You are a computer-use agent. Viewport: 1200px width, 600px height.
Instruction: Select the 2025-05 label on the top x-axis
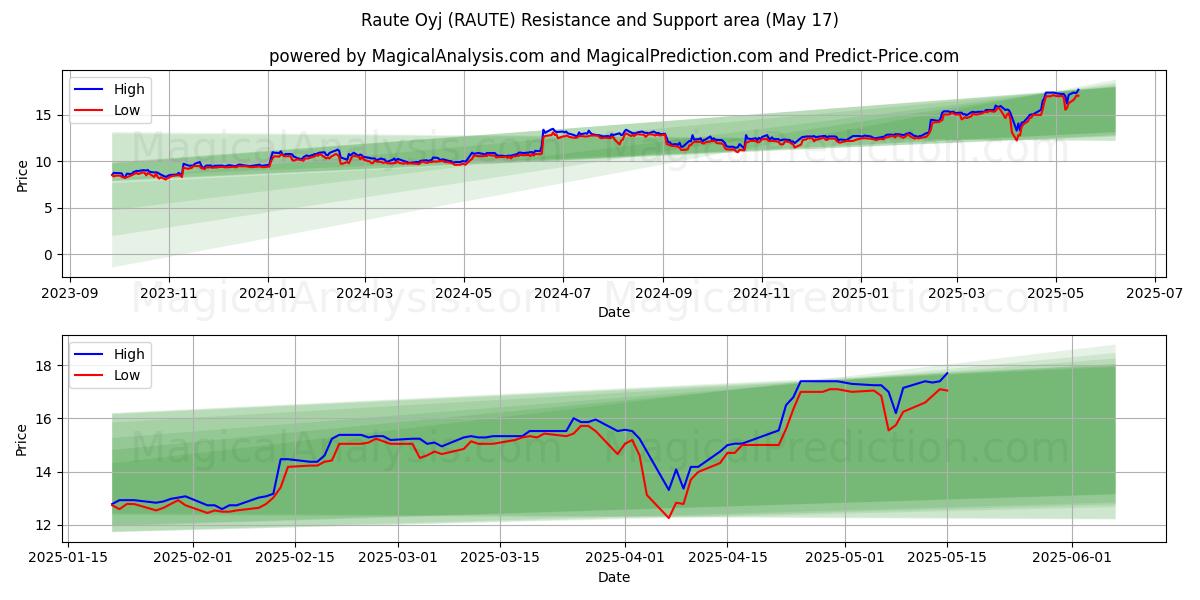click(1055, 294)
